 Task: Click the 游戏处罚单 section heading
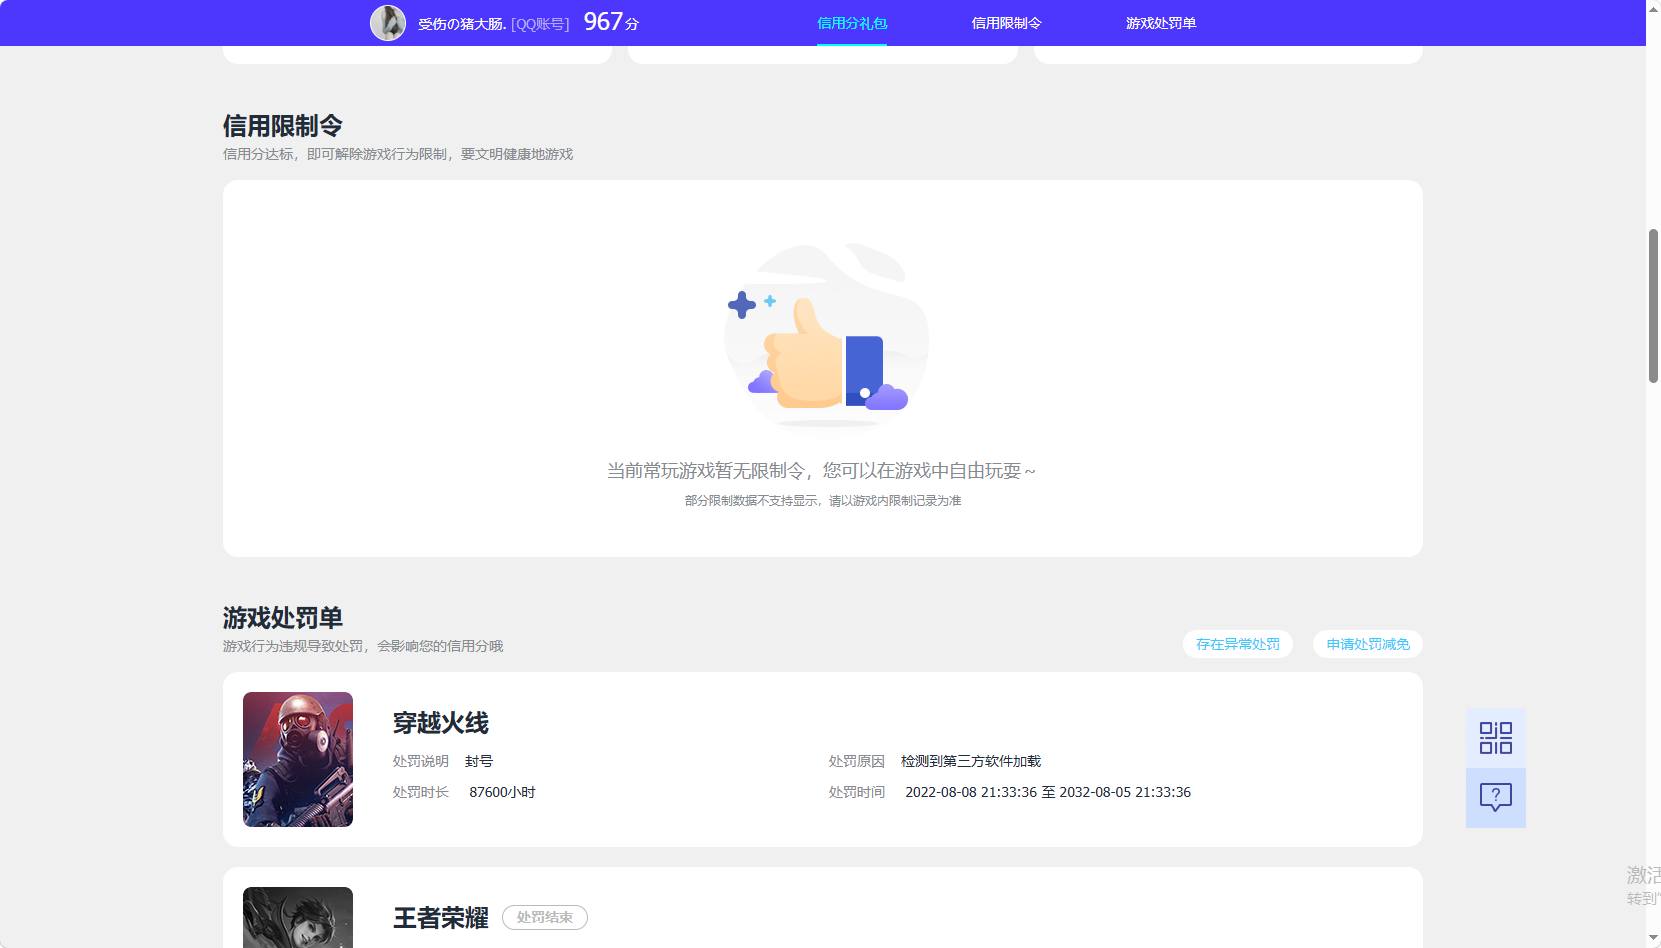[x=283, y=618]
